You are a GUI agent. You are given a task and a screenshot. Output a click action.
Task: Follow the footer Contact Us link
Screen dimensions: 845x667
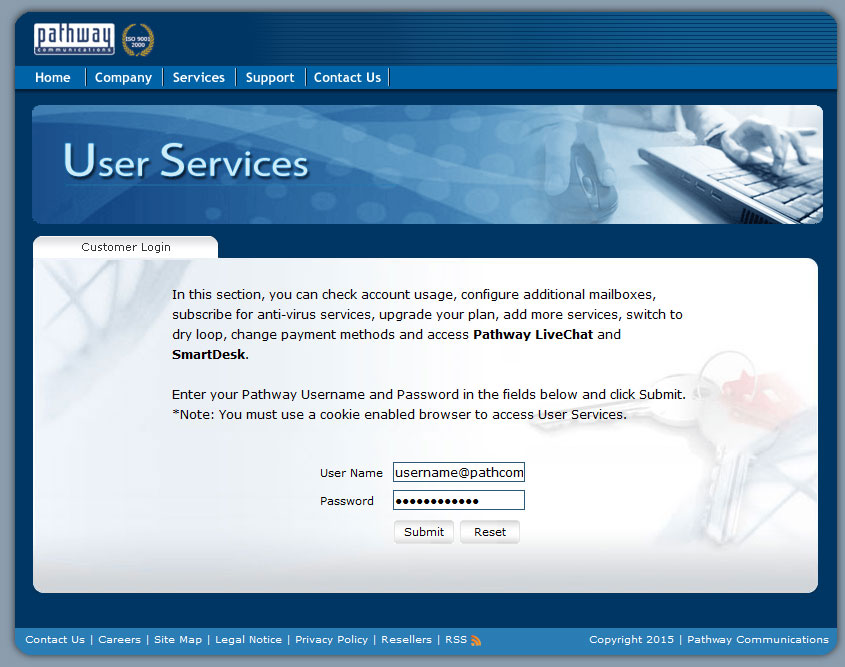(x=55, y=640)
